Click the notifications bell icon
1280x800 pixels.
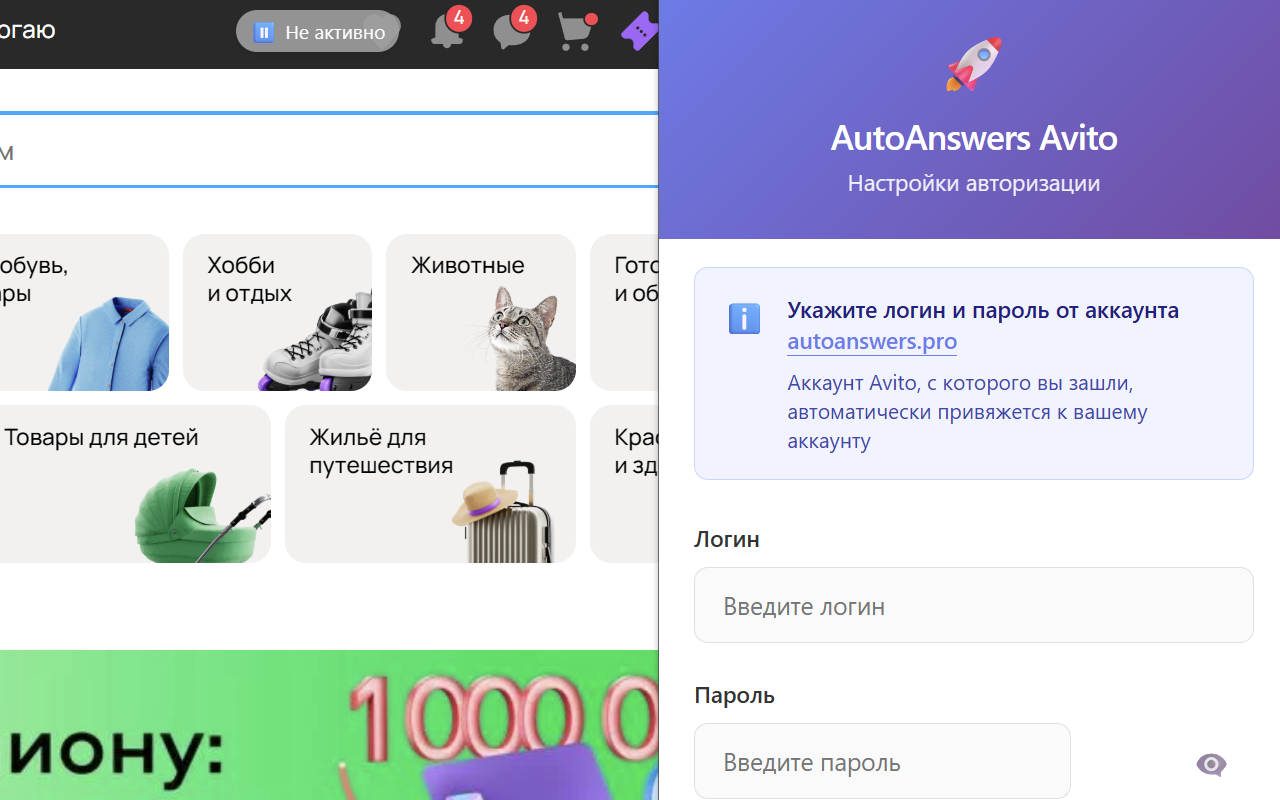[x=446, y=31]
